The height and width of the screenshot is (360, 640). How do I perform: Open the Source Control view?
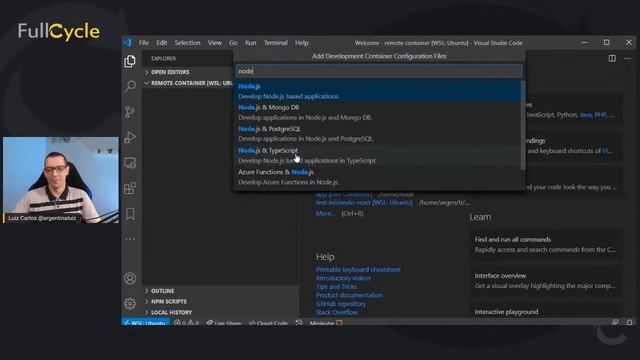point(130,112)
